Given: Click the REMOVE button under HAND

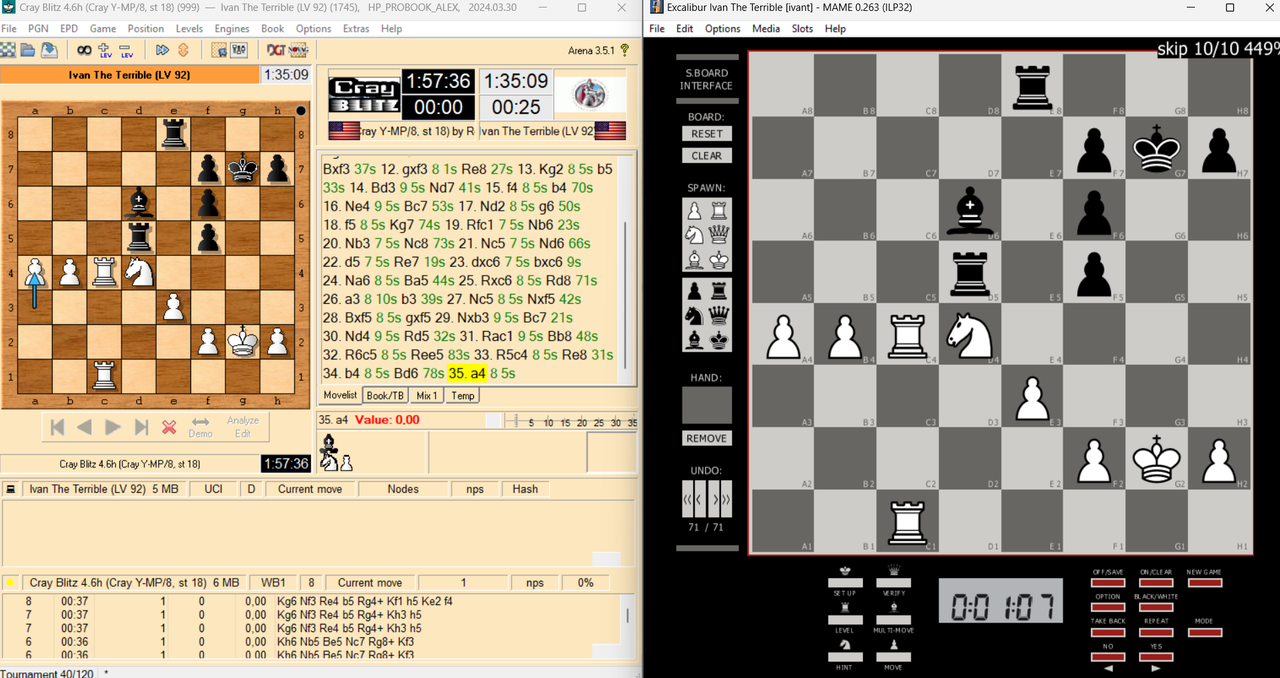Looking at the screenshot, I should [x=707, y=438].
